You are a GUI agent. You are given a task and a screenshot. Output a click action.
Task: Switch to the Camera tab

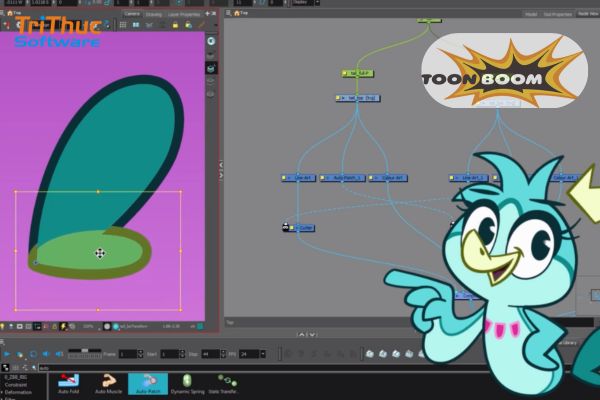[x=132, y=14]
